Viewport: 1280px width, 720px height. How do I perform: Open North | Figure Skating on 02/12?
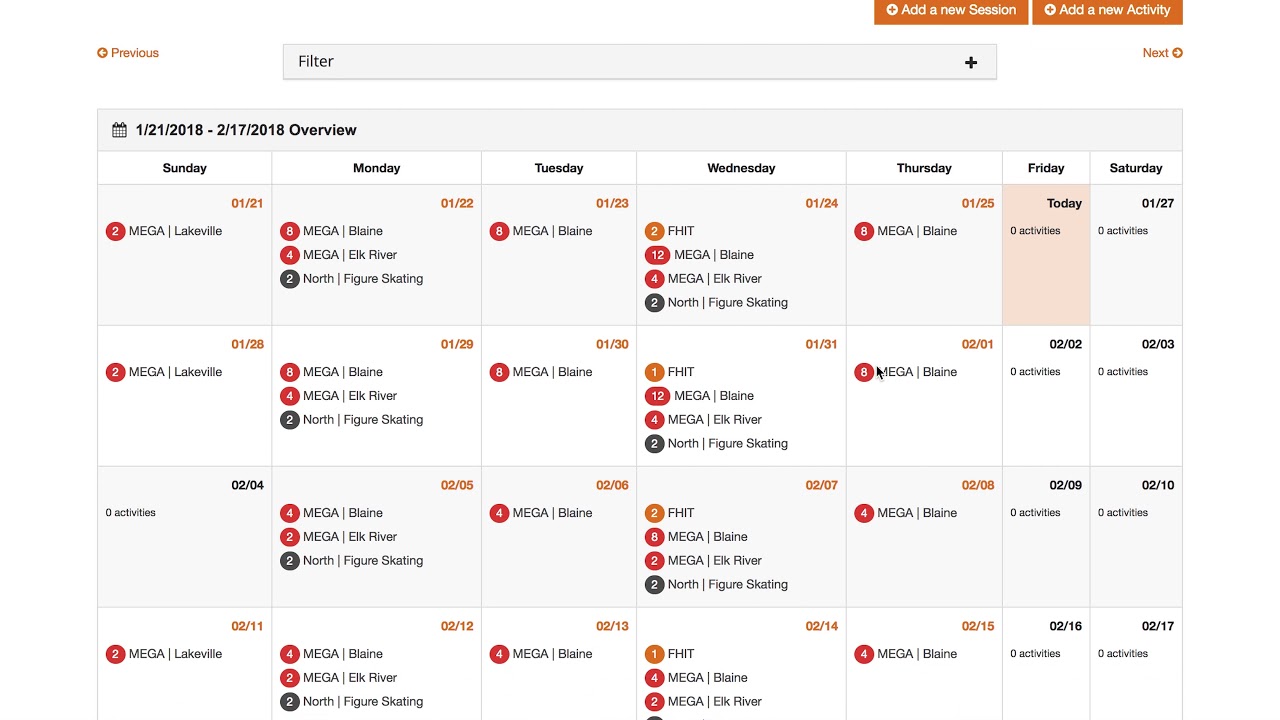coord(362,702)
